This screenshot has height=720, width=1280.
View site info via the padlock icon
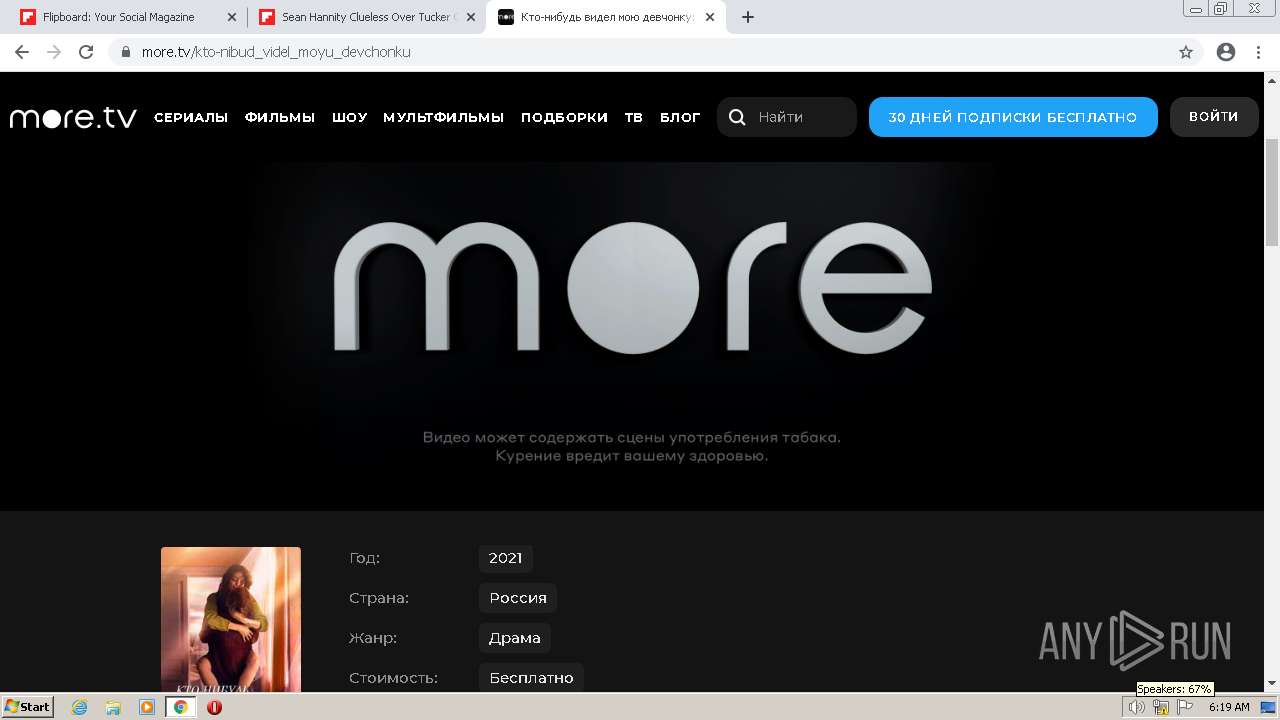(x=125, y=52)
